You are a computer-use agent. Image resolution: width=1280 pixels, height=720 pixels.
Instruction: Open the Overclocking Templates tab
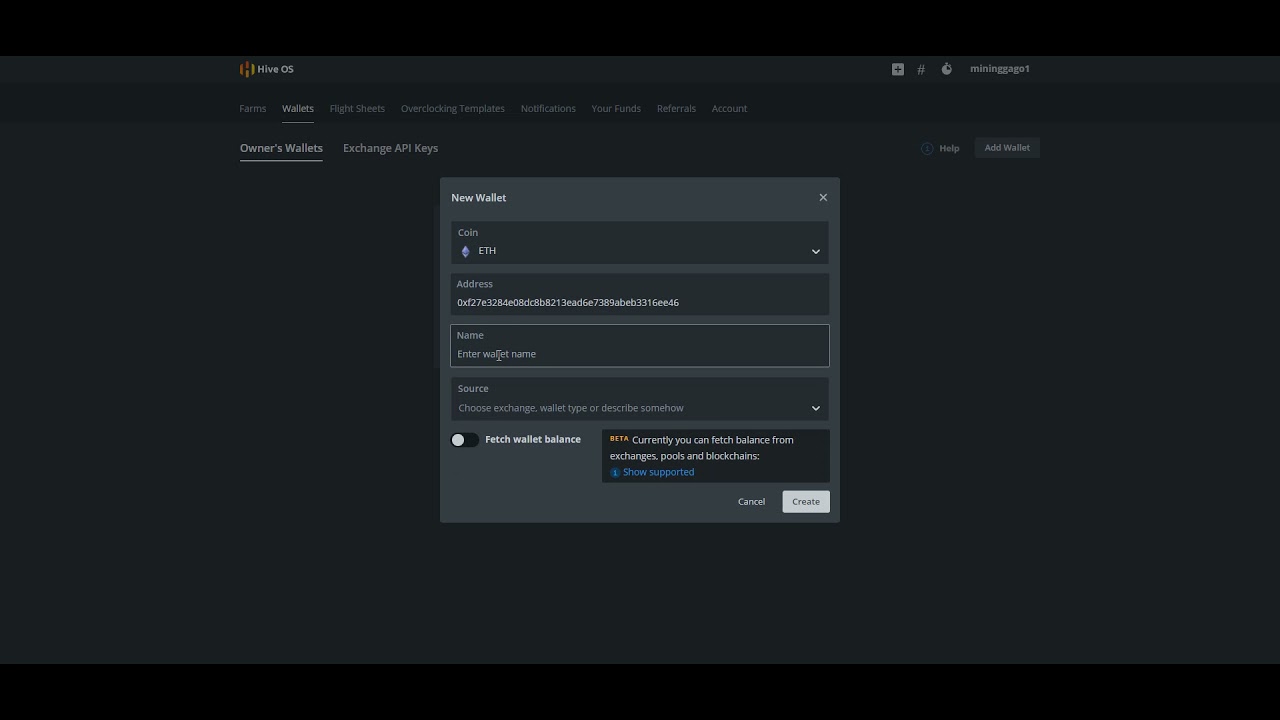pyautogui.click(x=452, y=108)
